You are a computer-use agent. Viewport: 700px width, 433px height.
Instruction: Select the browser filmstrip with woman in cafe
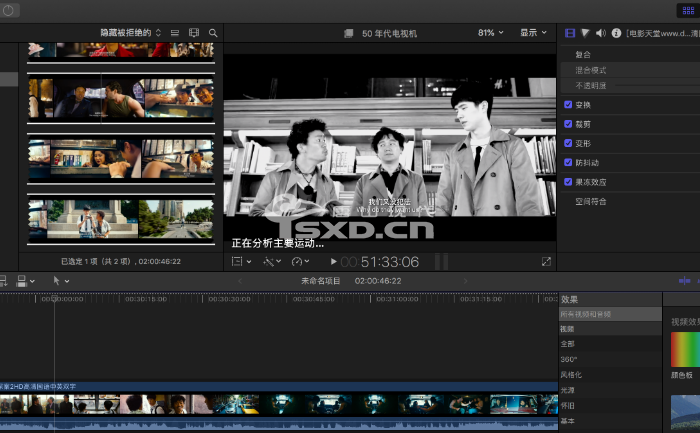click(121, 159)
